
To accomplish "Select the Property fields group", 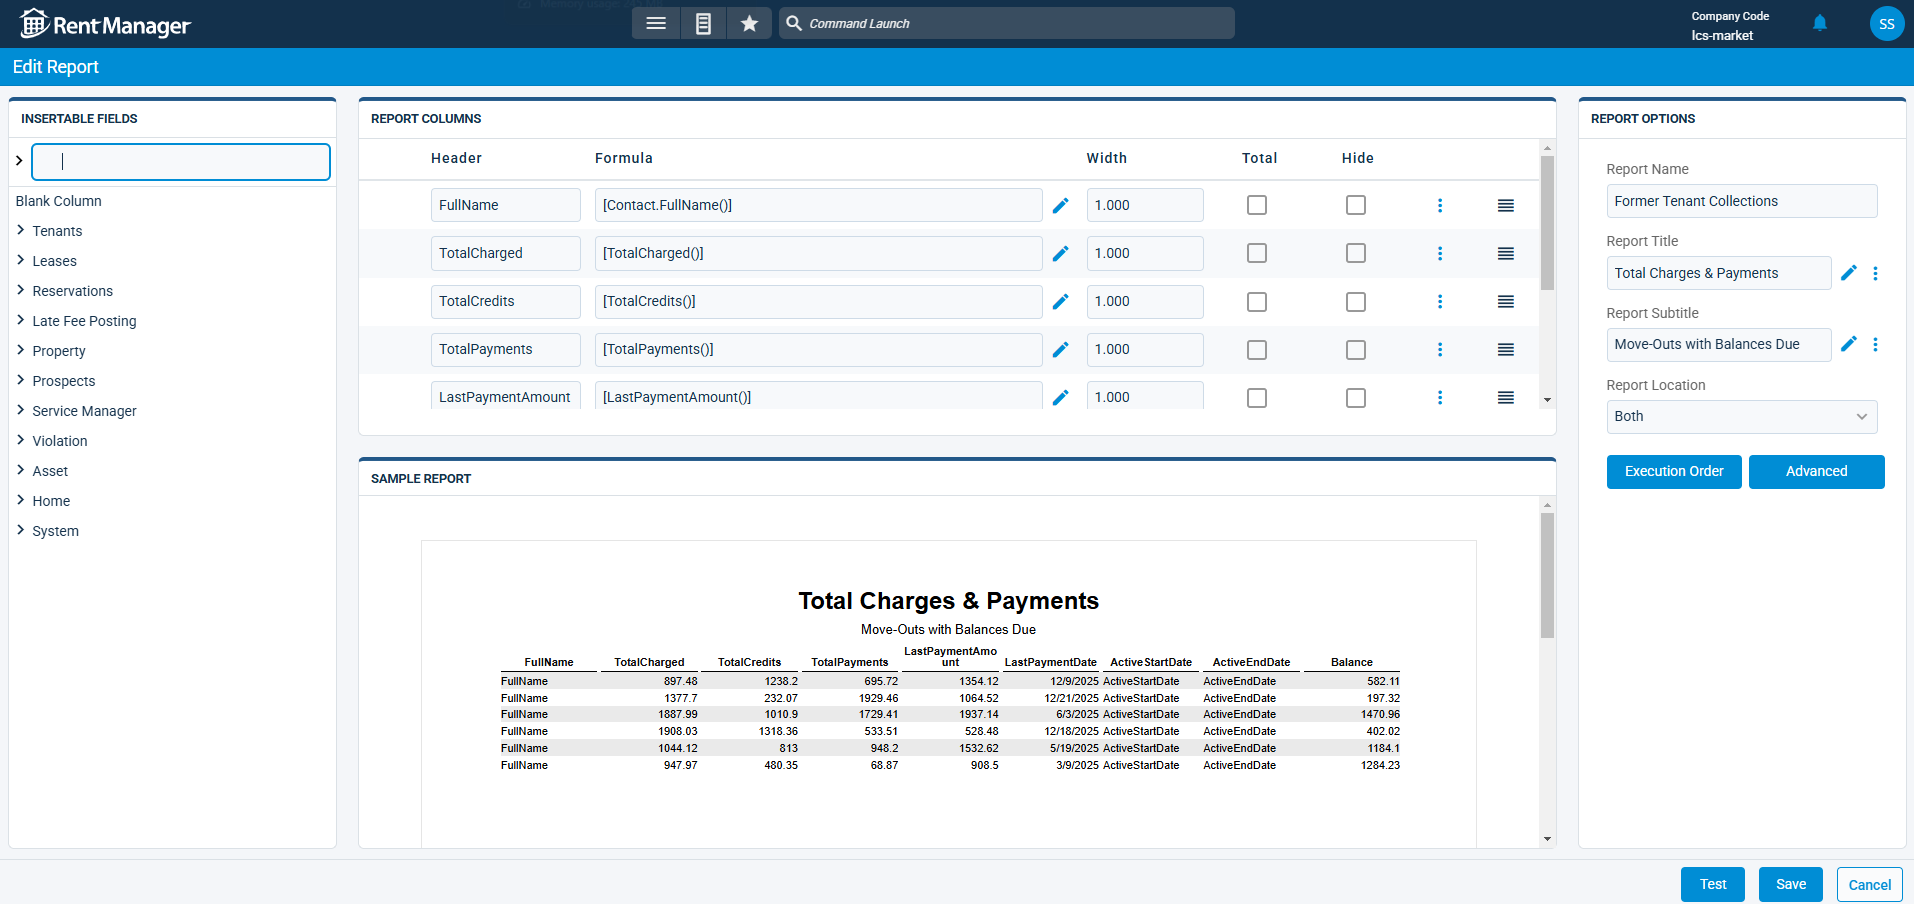I will pyautogui.click(x=60, y=350).
